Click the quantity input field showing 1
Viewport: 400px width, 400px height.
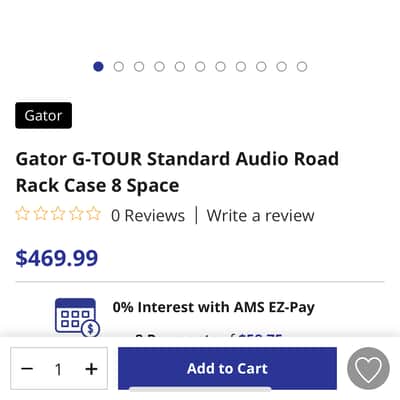click(59, 369)
